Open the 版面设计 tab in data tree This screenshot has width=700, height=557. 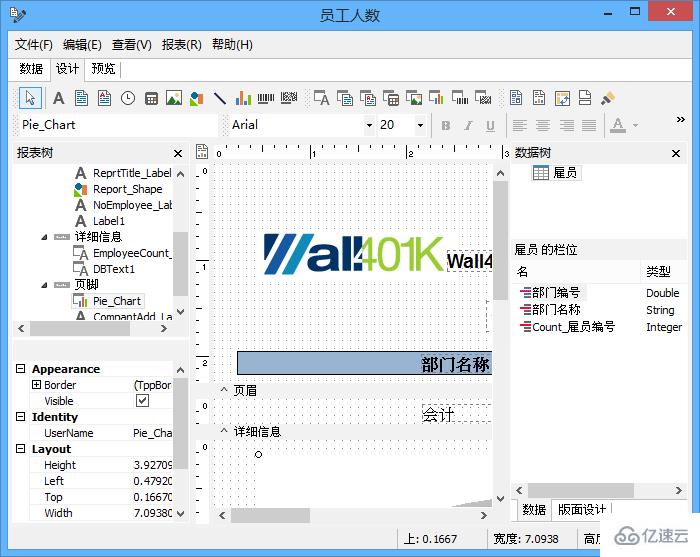click(582, 509)
